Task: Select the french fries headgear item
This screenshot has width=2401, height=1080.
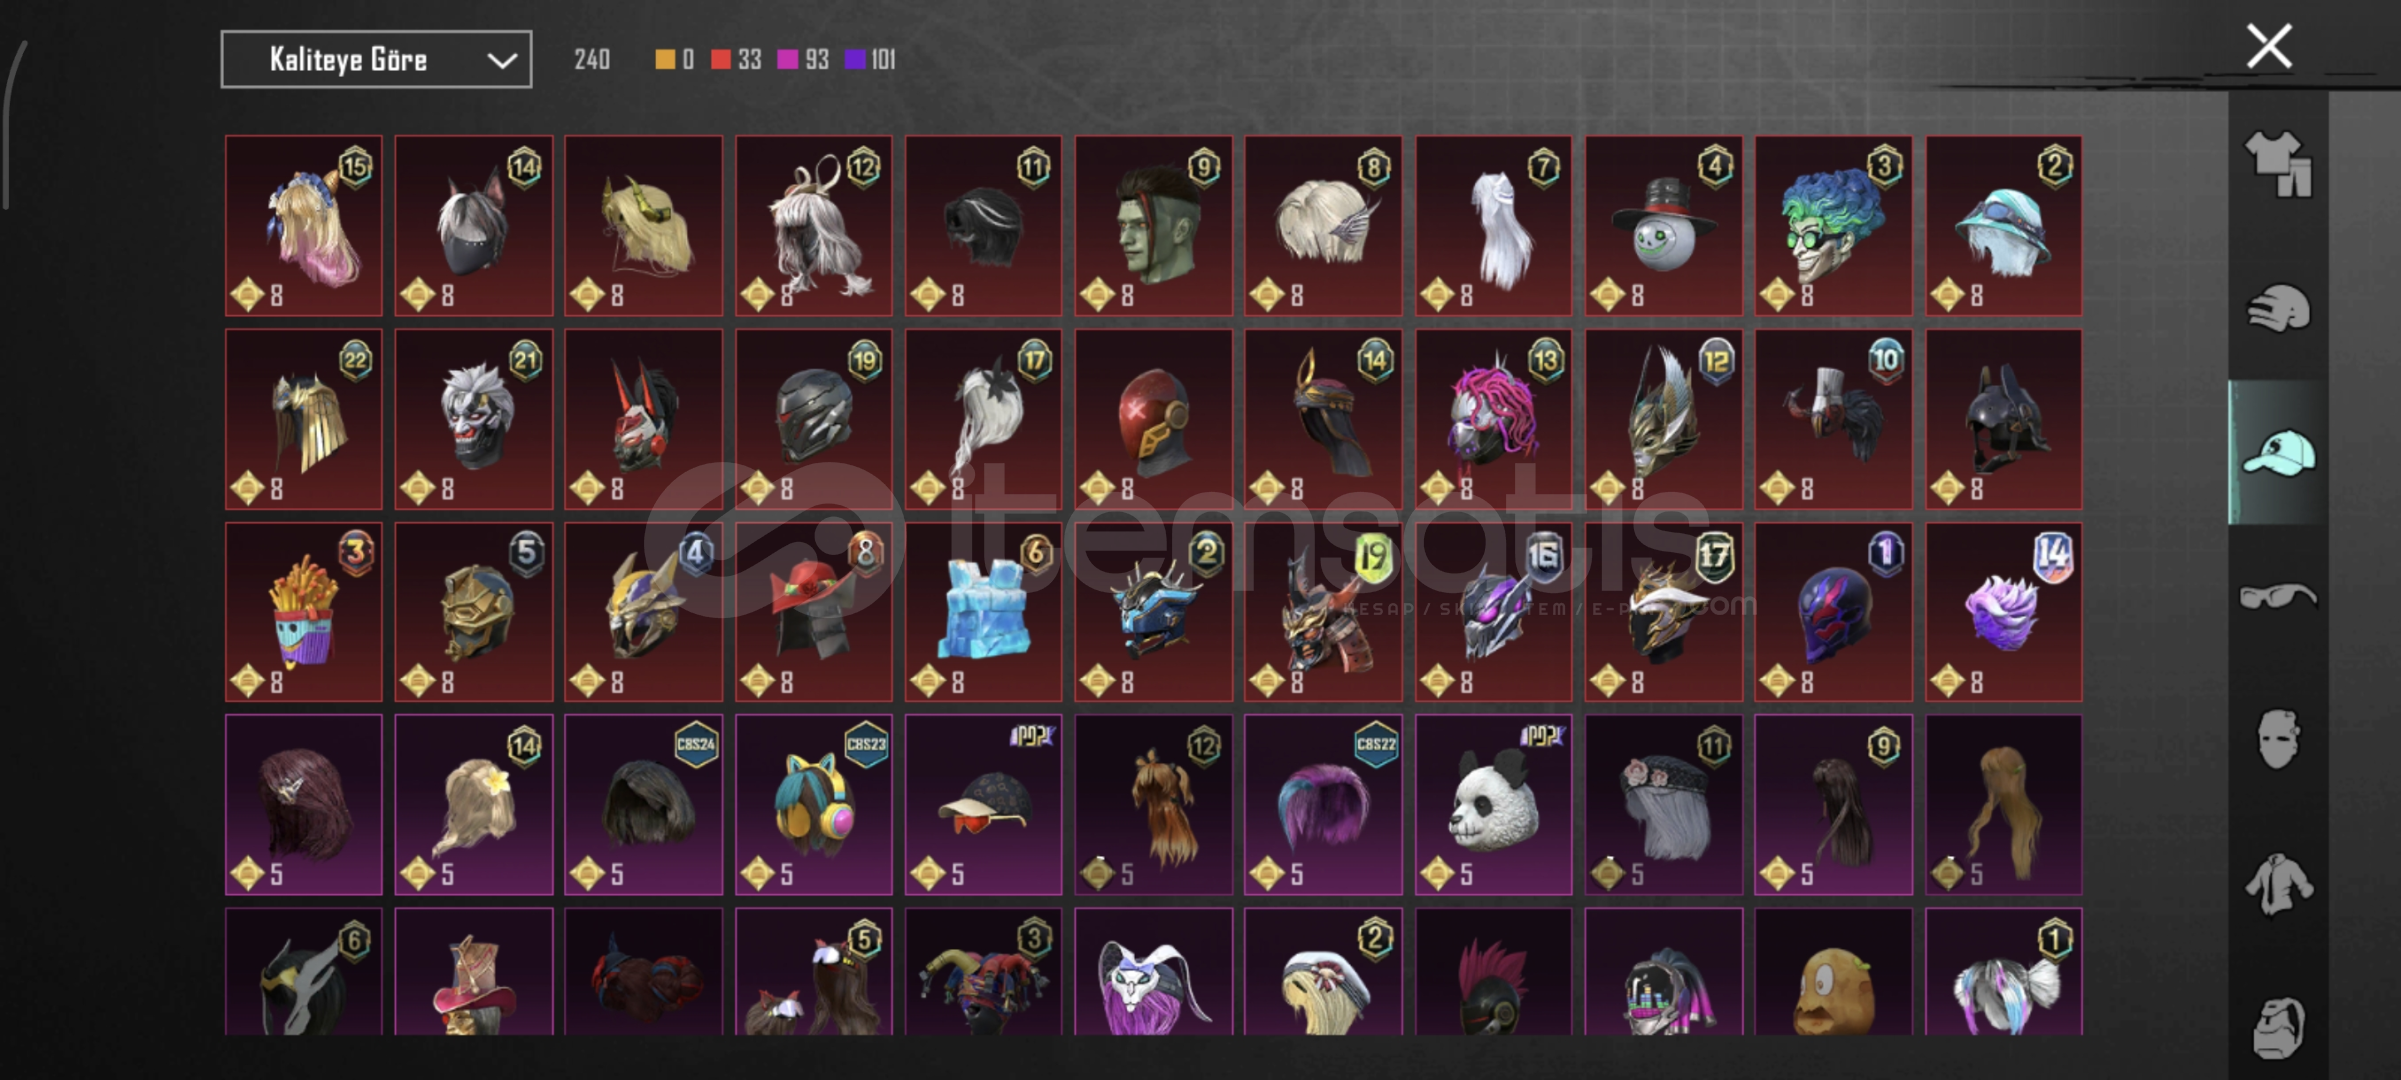Action: point(304,612)
